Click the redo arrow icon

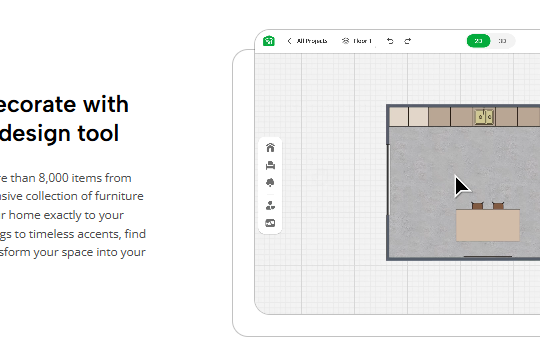[x=408, y=41]
